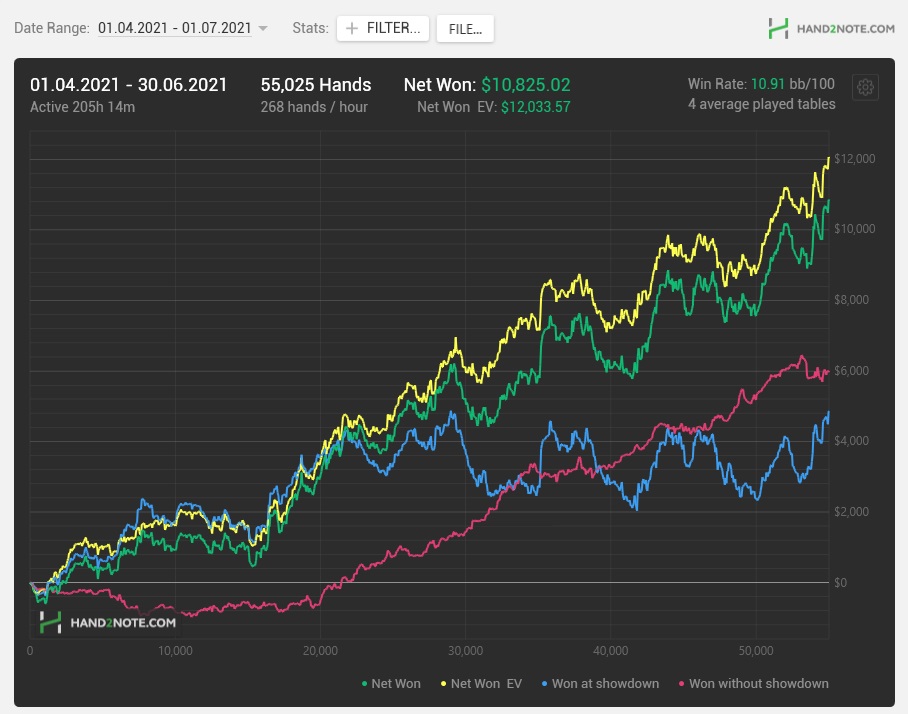Click the Win Rate 10.91 bb/100 text
Screen dimensions: 908x714
[761, 84]
